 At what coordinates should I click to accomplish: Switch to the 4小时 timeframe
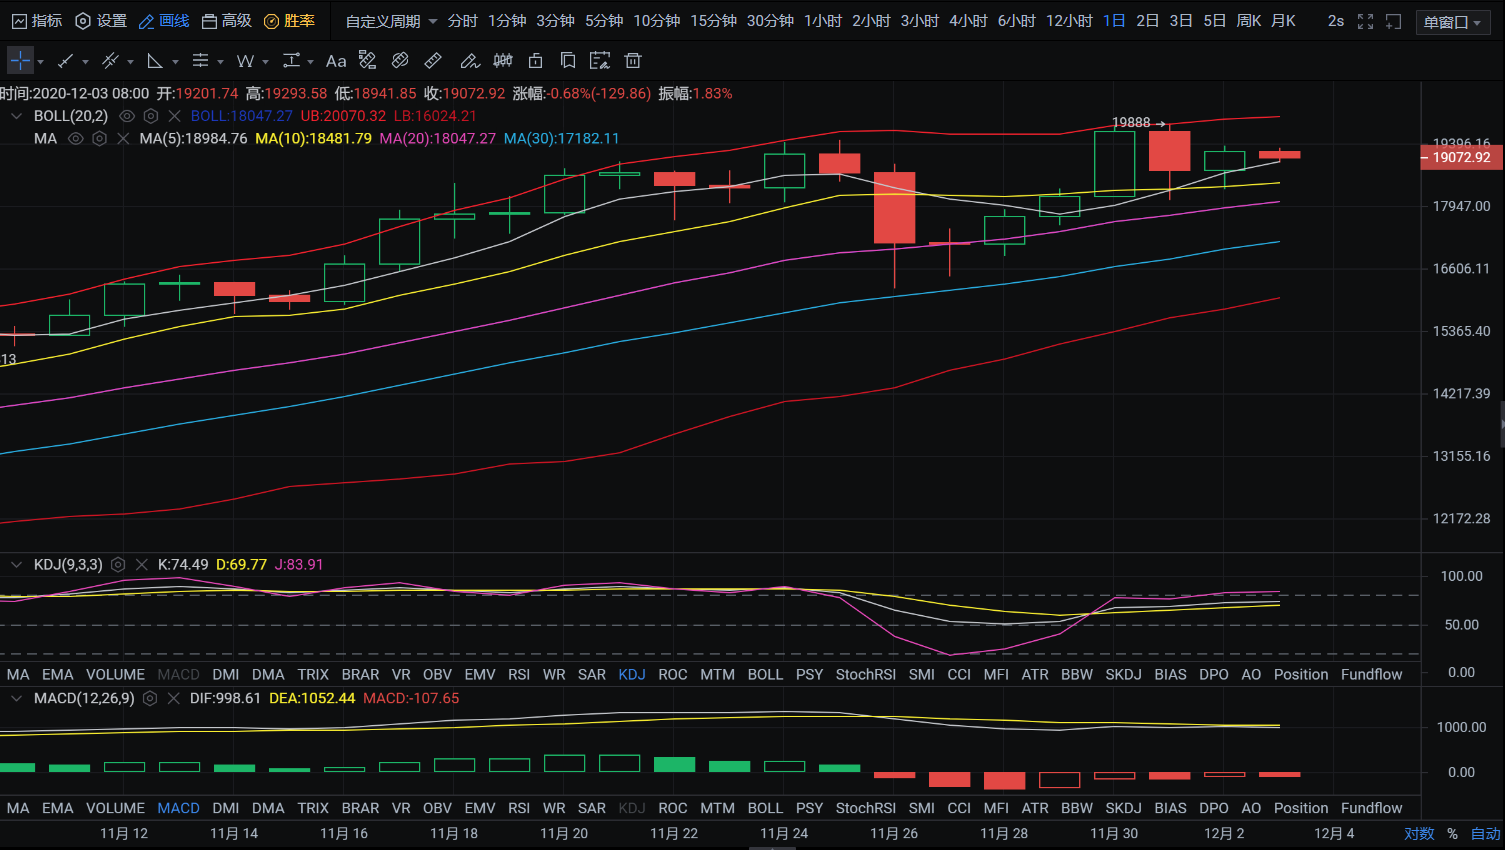point(967,21)
